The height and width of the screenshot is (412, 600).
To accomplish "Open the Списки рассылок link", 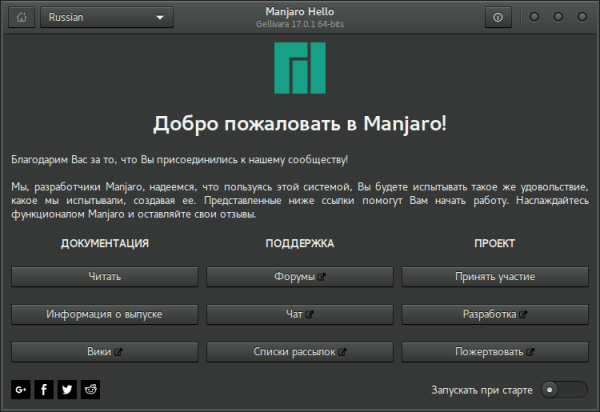I will pyautogui.click(x=300, y=352).
